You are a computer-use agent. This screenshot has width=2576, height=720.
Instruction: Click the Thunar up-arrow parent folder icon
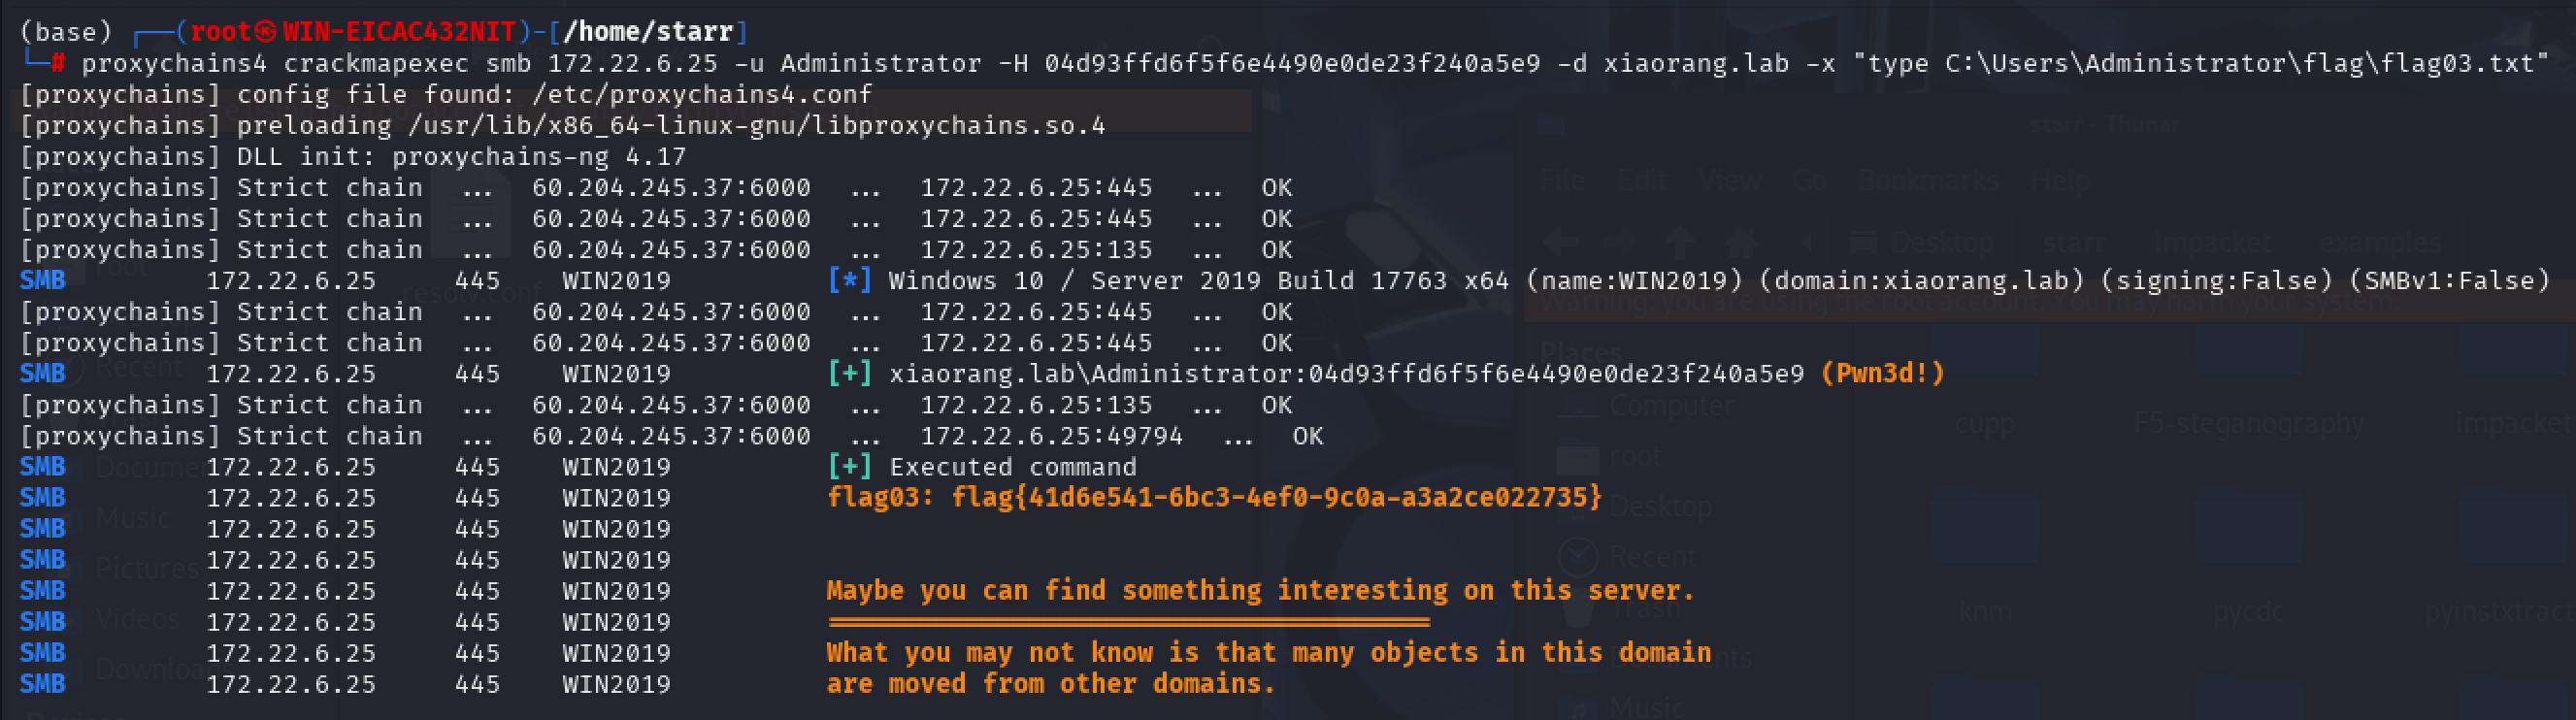pos(1681,243)
